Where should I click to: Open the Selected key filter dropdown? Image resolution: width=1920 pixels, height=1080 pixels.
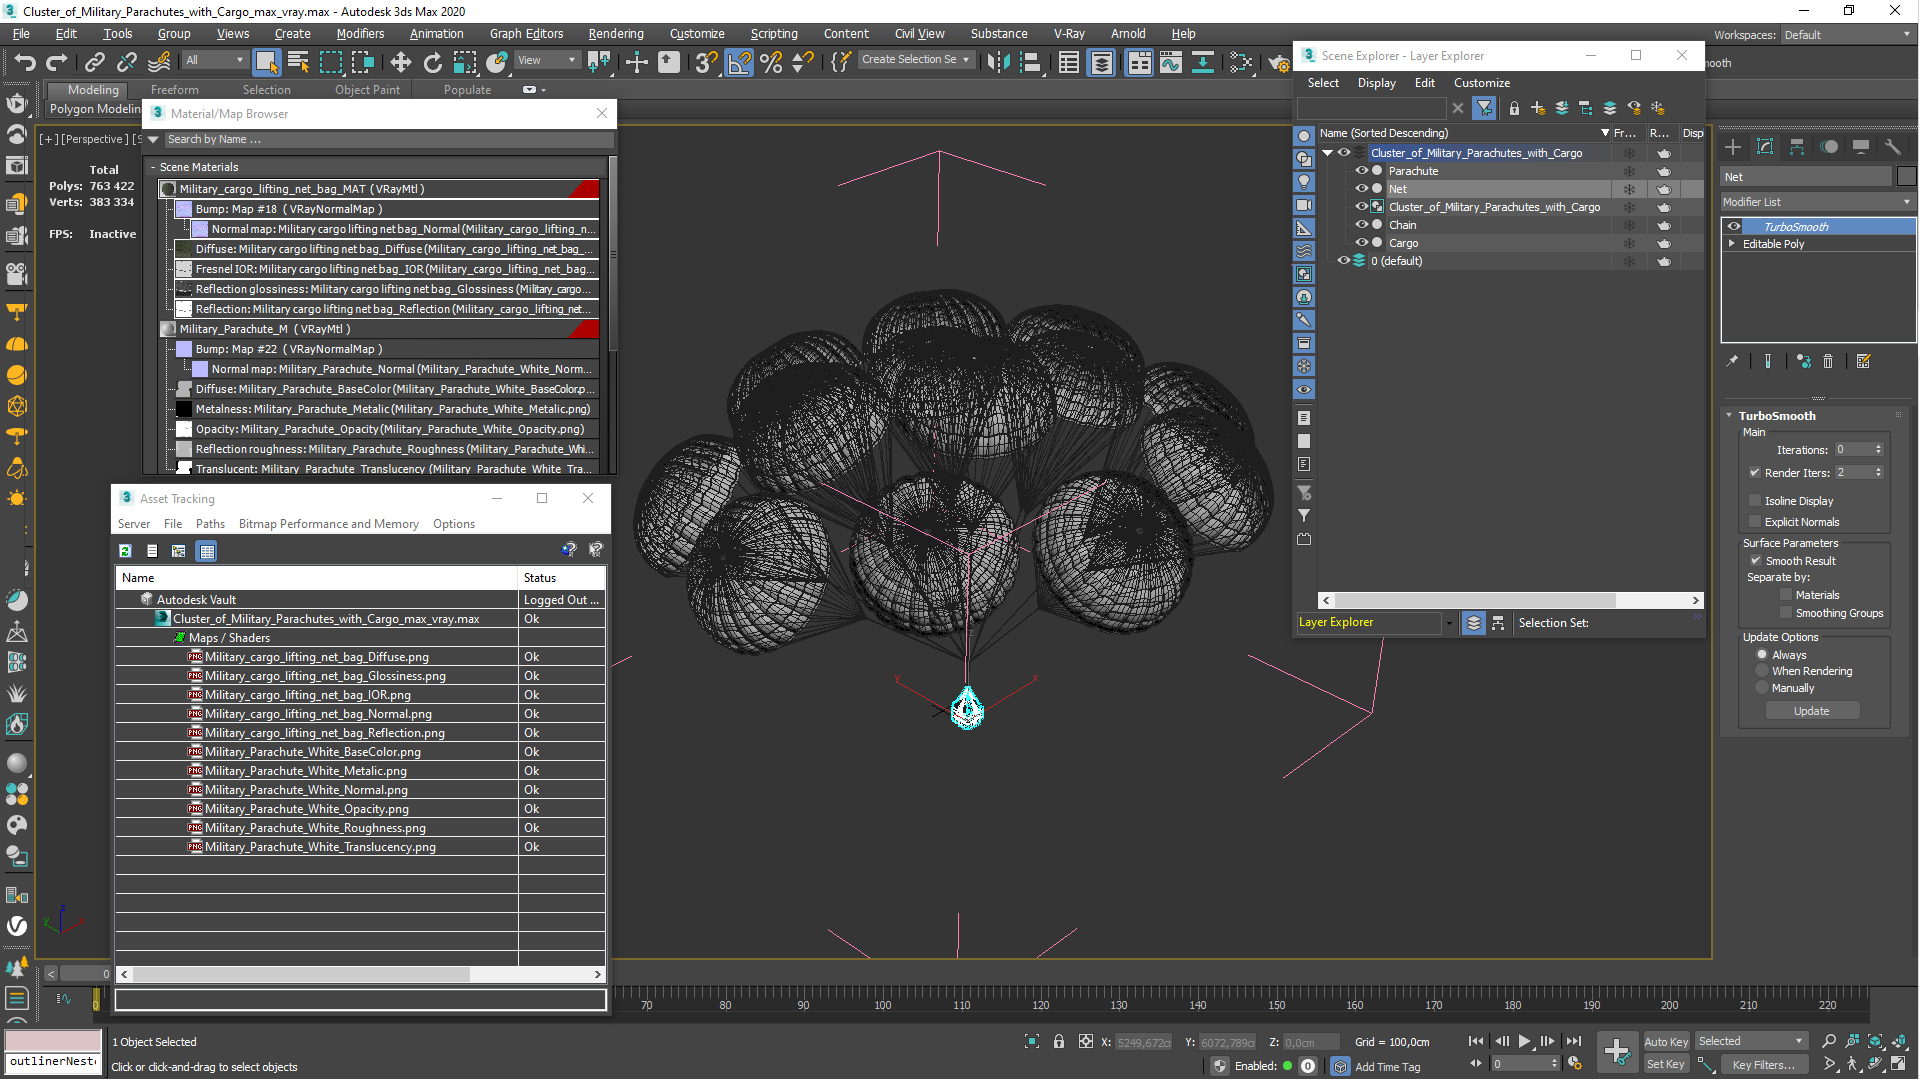(x=1750, y=1042)
